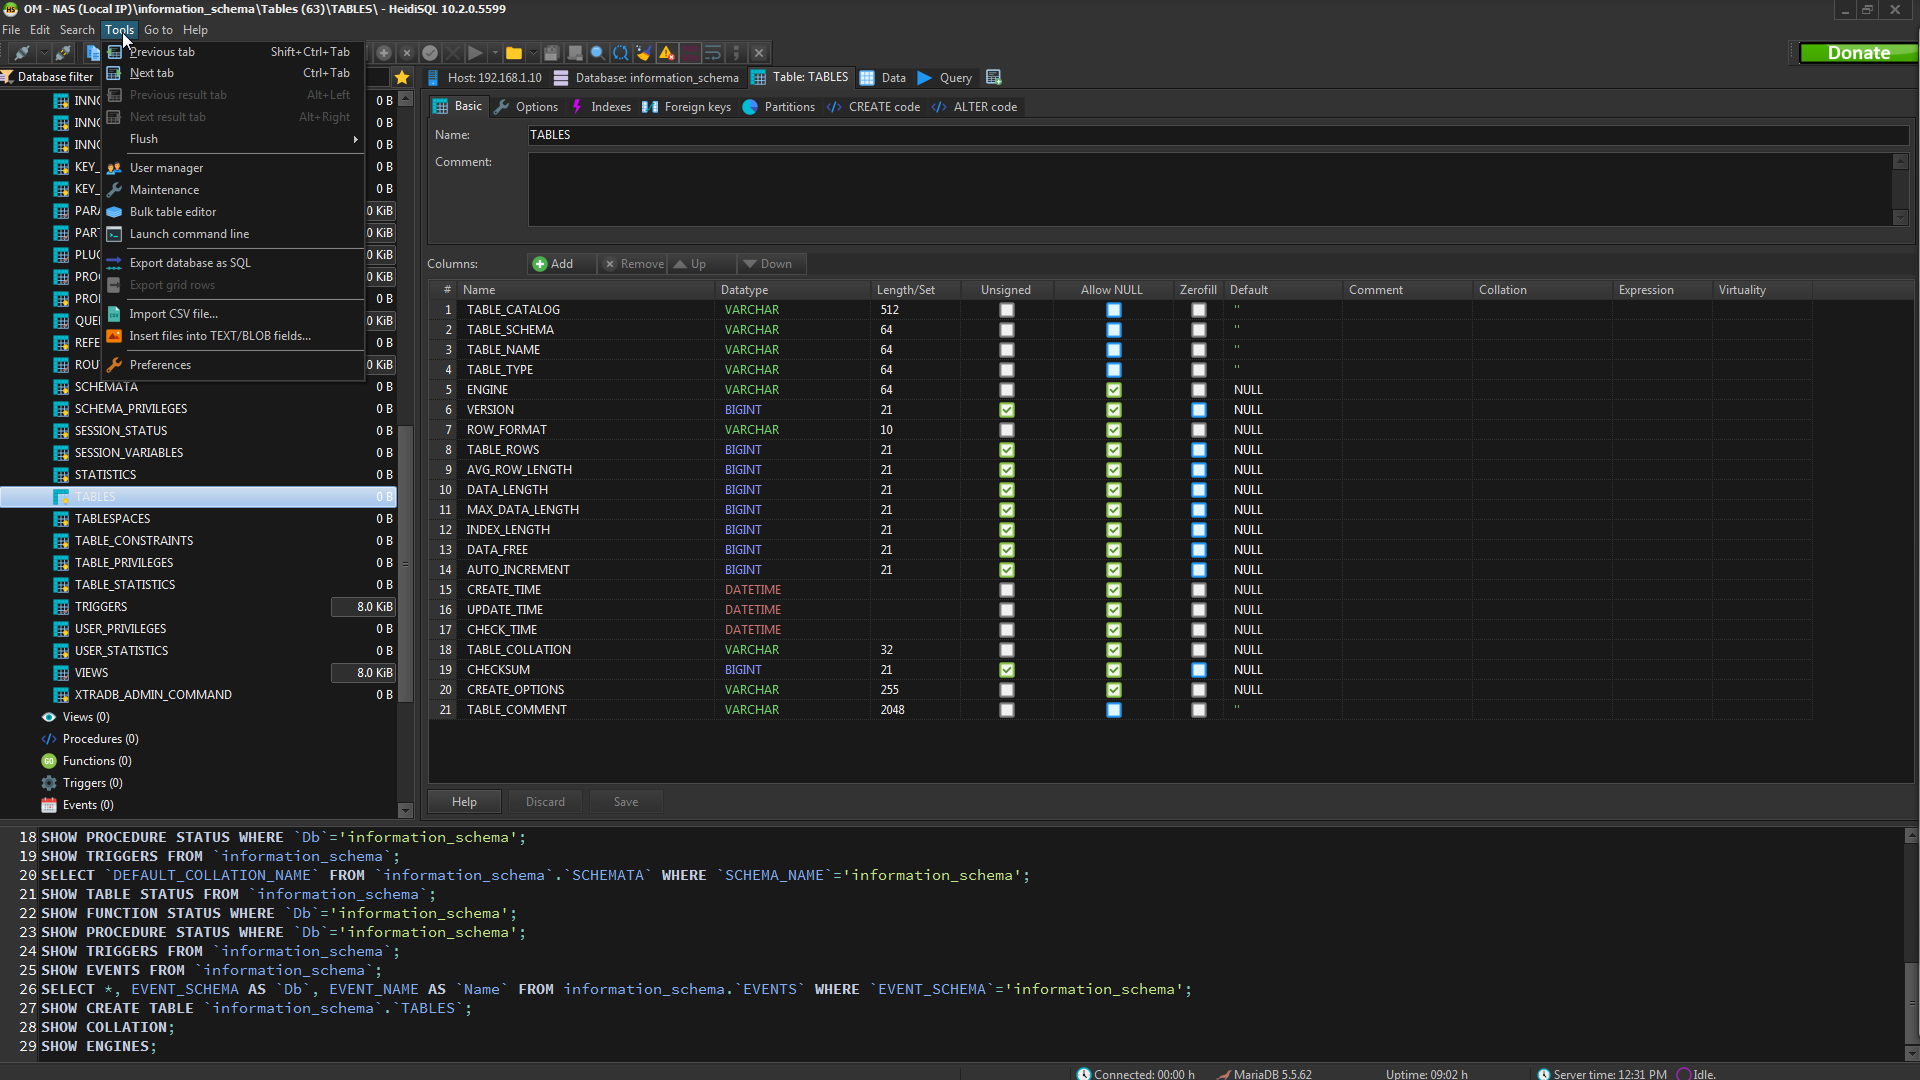
Task: Click the Add column button
Action: click(x=553, y=264)
